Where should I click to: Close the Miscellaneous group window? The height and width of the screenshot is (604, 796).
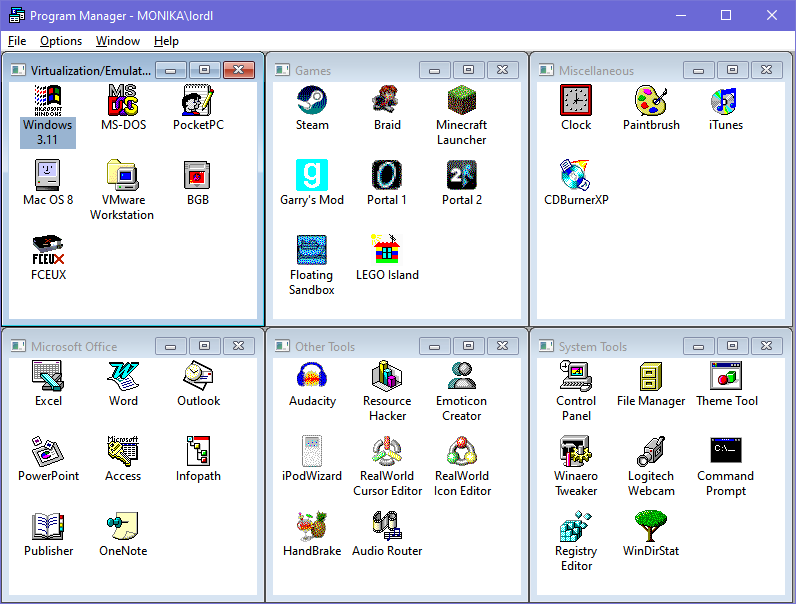[x=767, y=70]
